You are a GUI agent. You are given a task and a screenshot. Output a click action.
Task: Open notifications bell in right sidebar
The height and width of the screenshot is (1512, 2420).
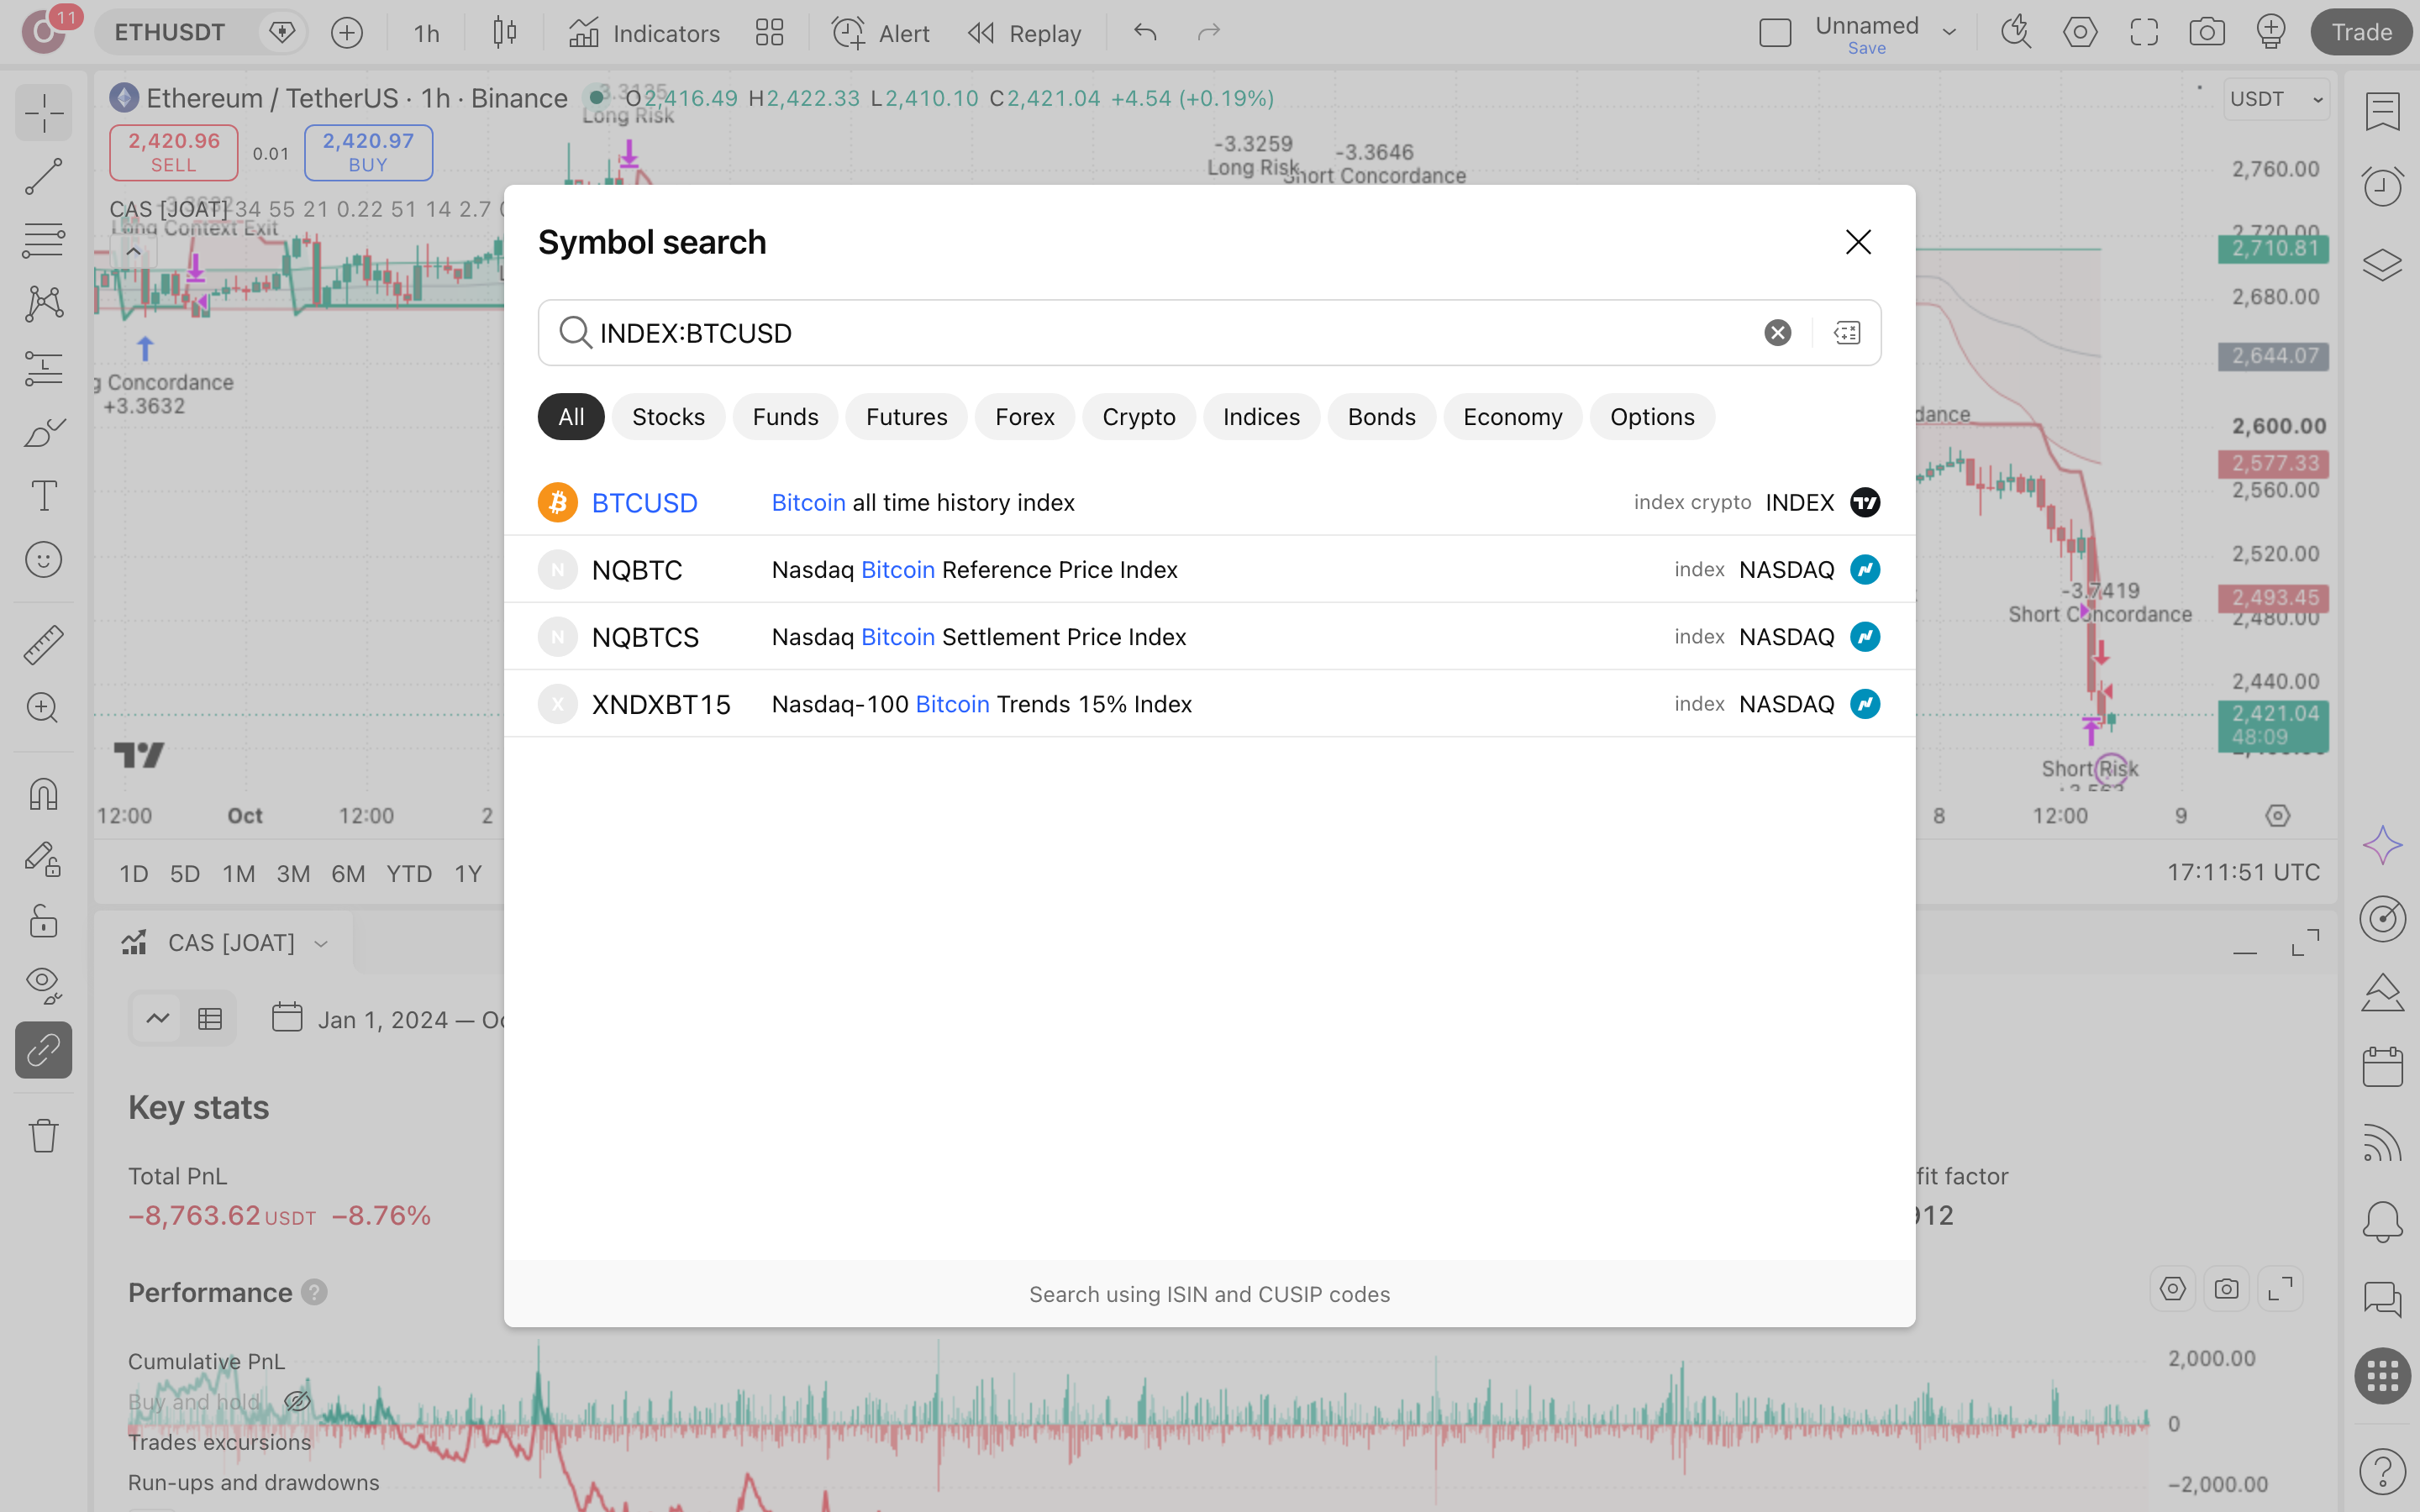2382,1221
